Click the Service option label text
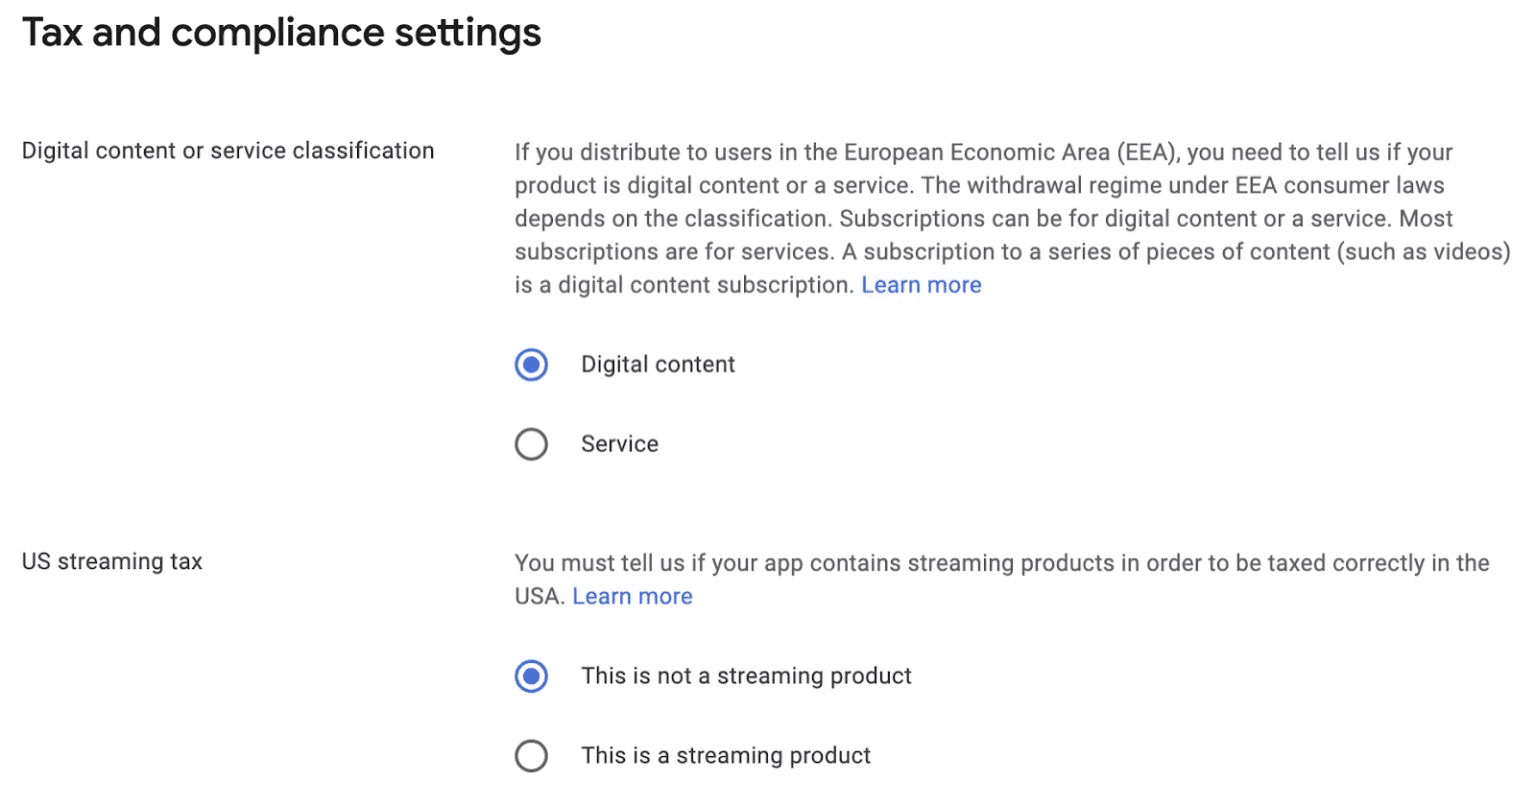The height and width of the screenshot is (804, 1536). pos(618,444)
